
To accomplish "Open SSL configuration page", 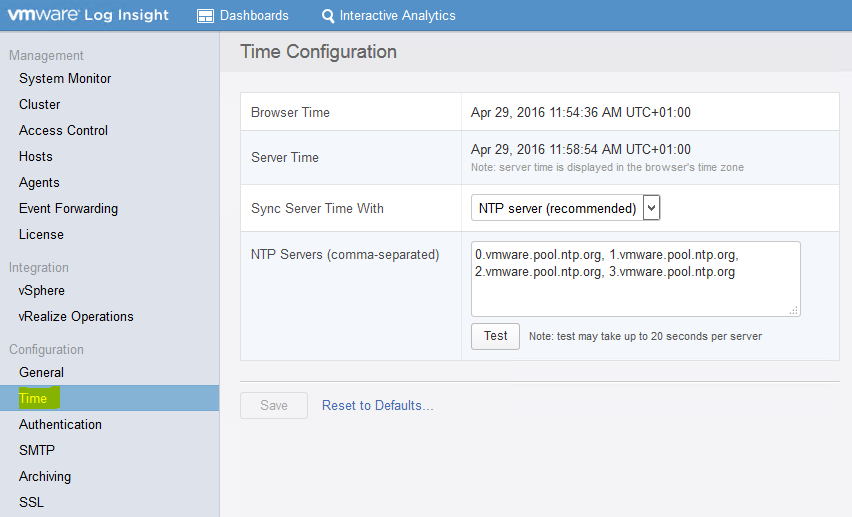I will (x=31, y=502).
